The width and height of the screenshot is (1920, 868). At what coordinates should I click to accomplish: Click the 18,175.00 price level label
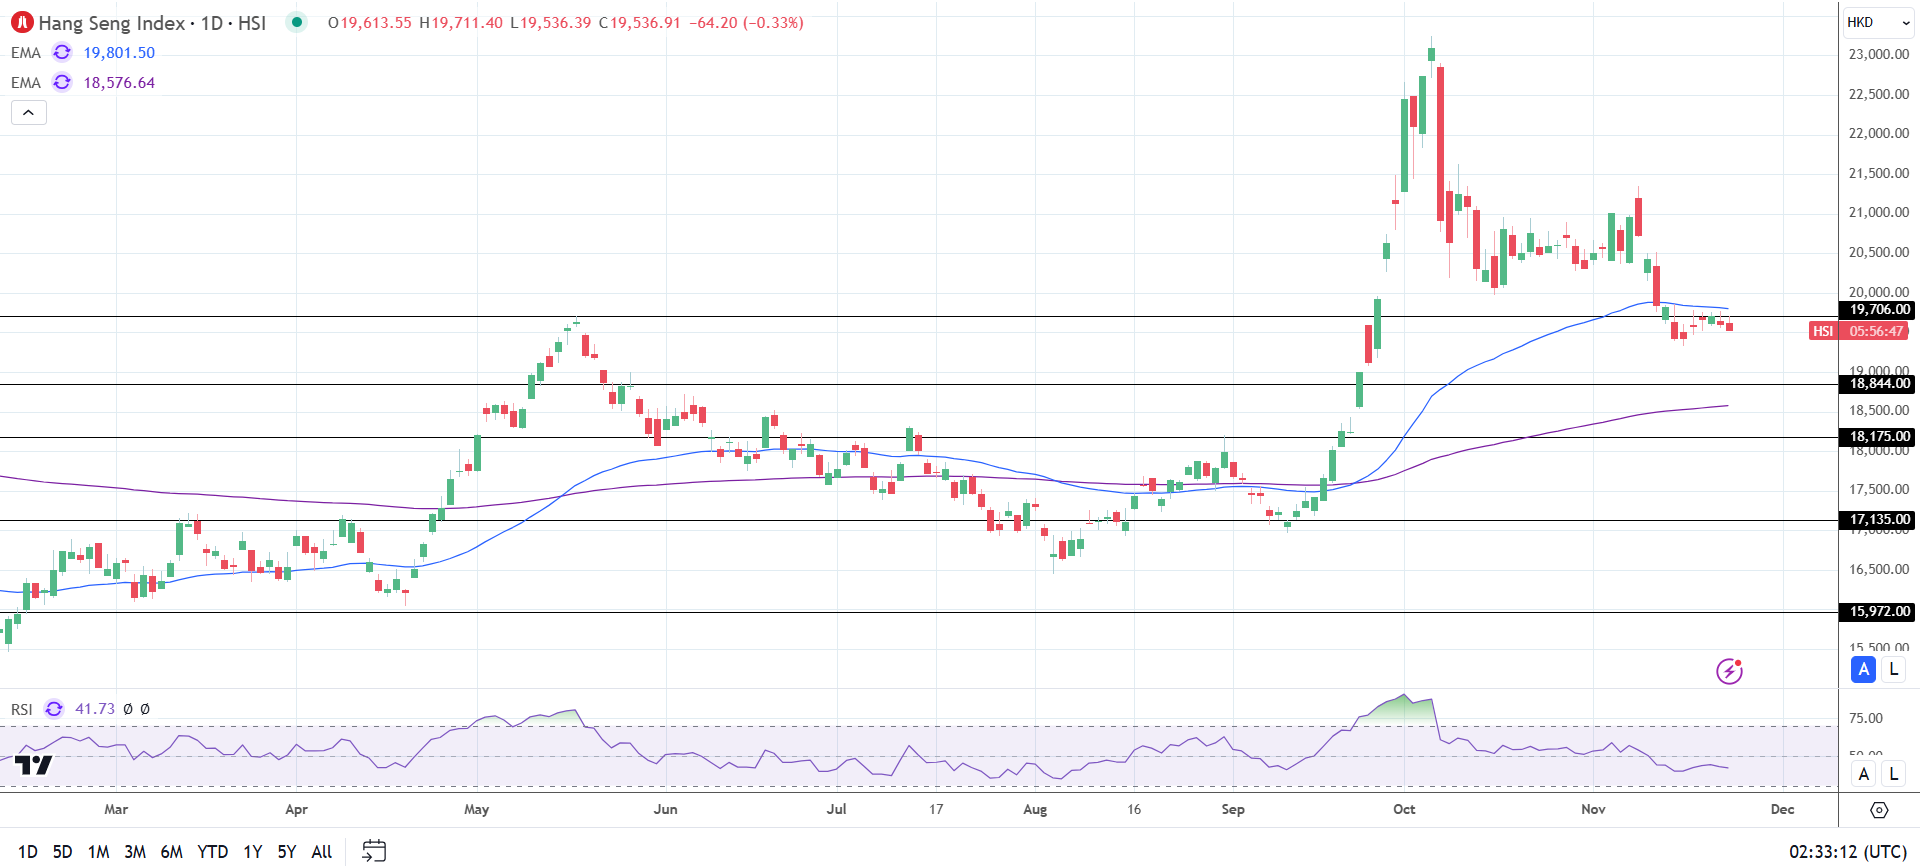click(1879, 437)
